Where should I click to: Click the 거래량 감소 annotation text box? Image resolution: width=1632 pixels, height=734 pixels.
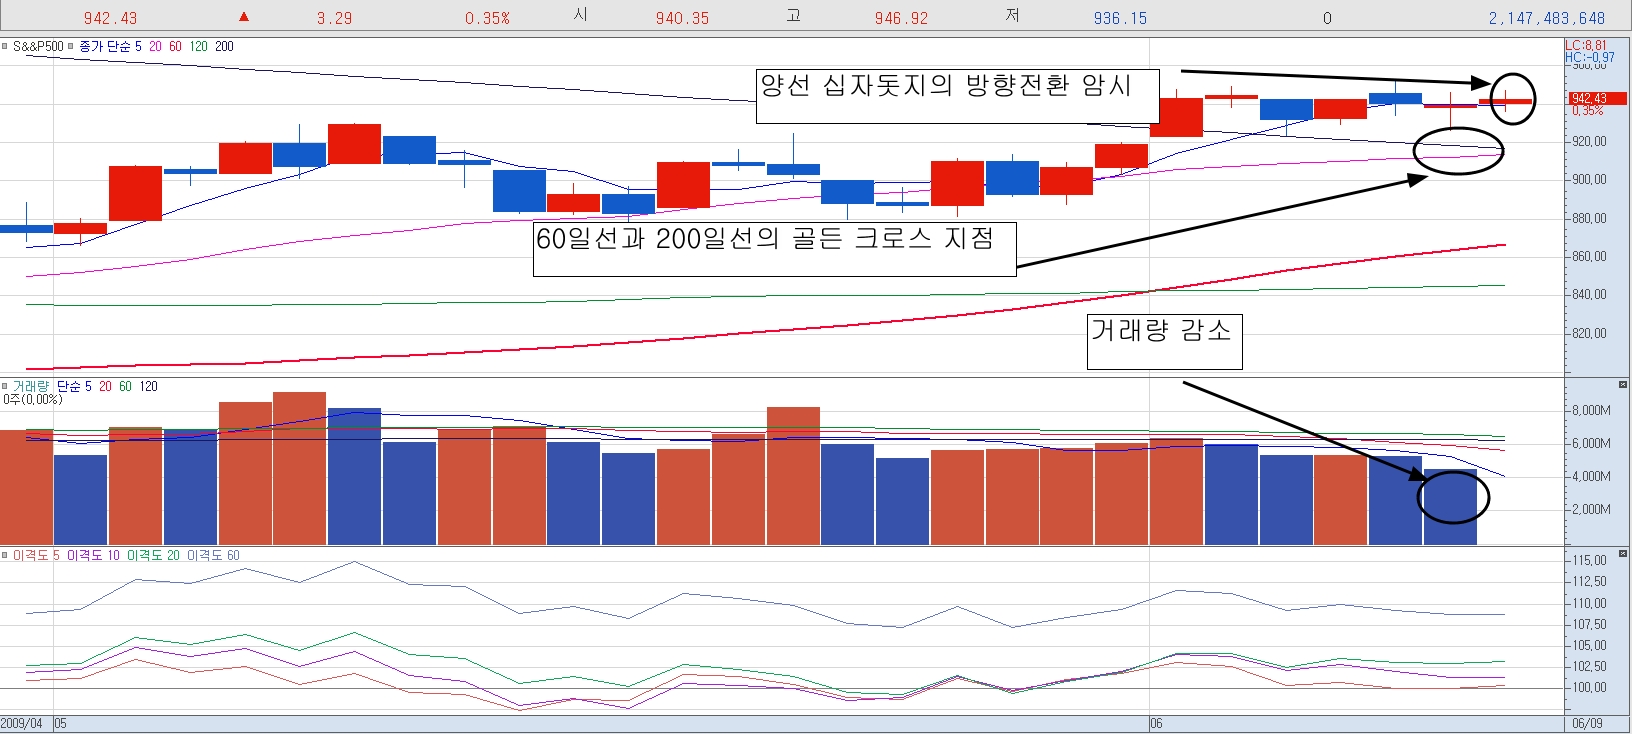(x=1164, y=341)
